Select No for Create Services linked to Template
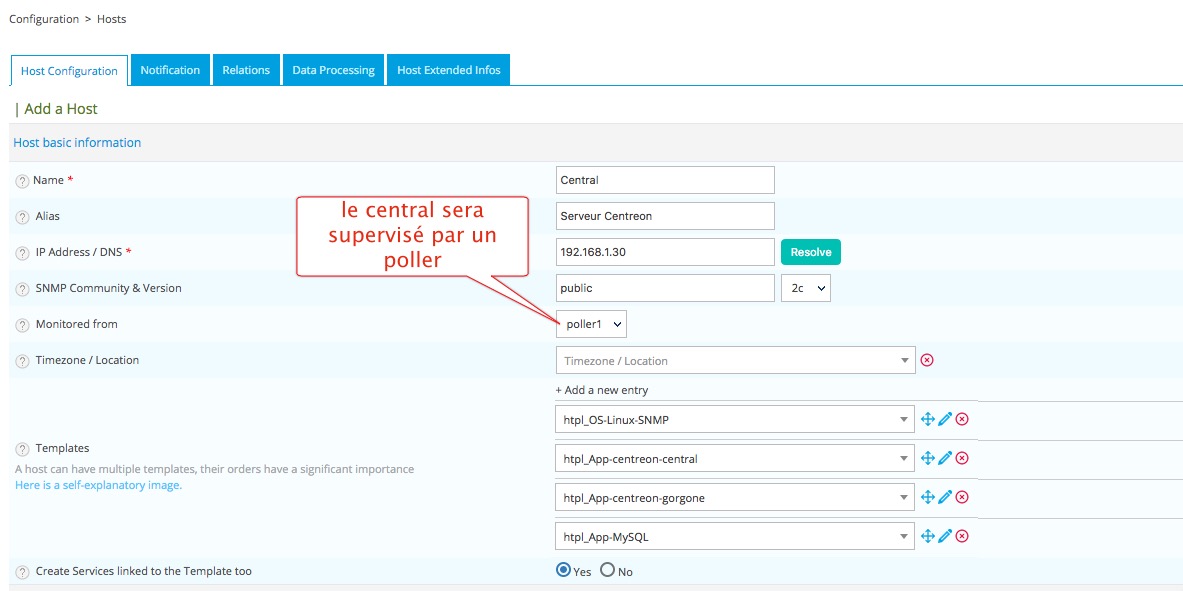 (607, 571)
